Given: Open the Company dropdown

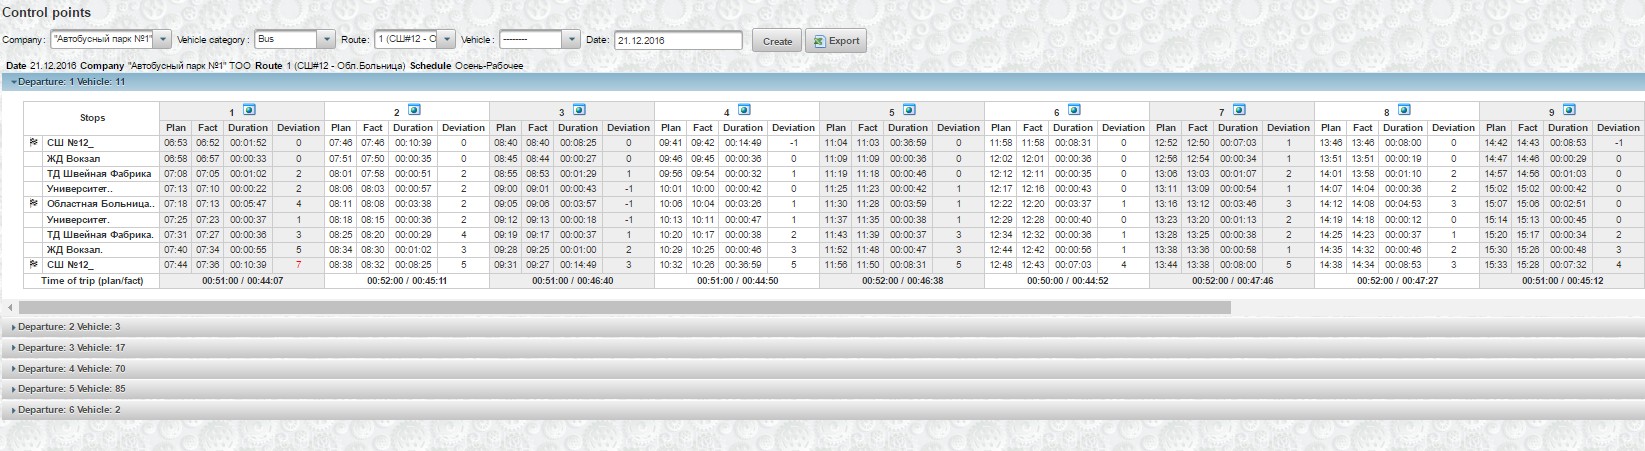Looking at the screenshot, I should tap(163, 40).
